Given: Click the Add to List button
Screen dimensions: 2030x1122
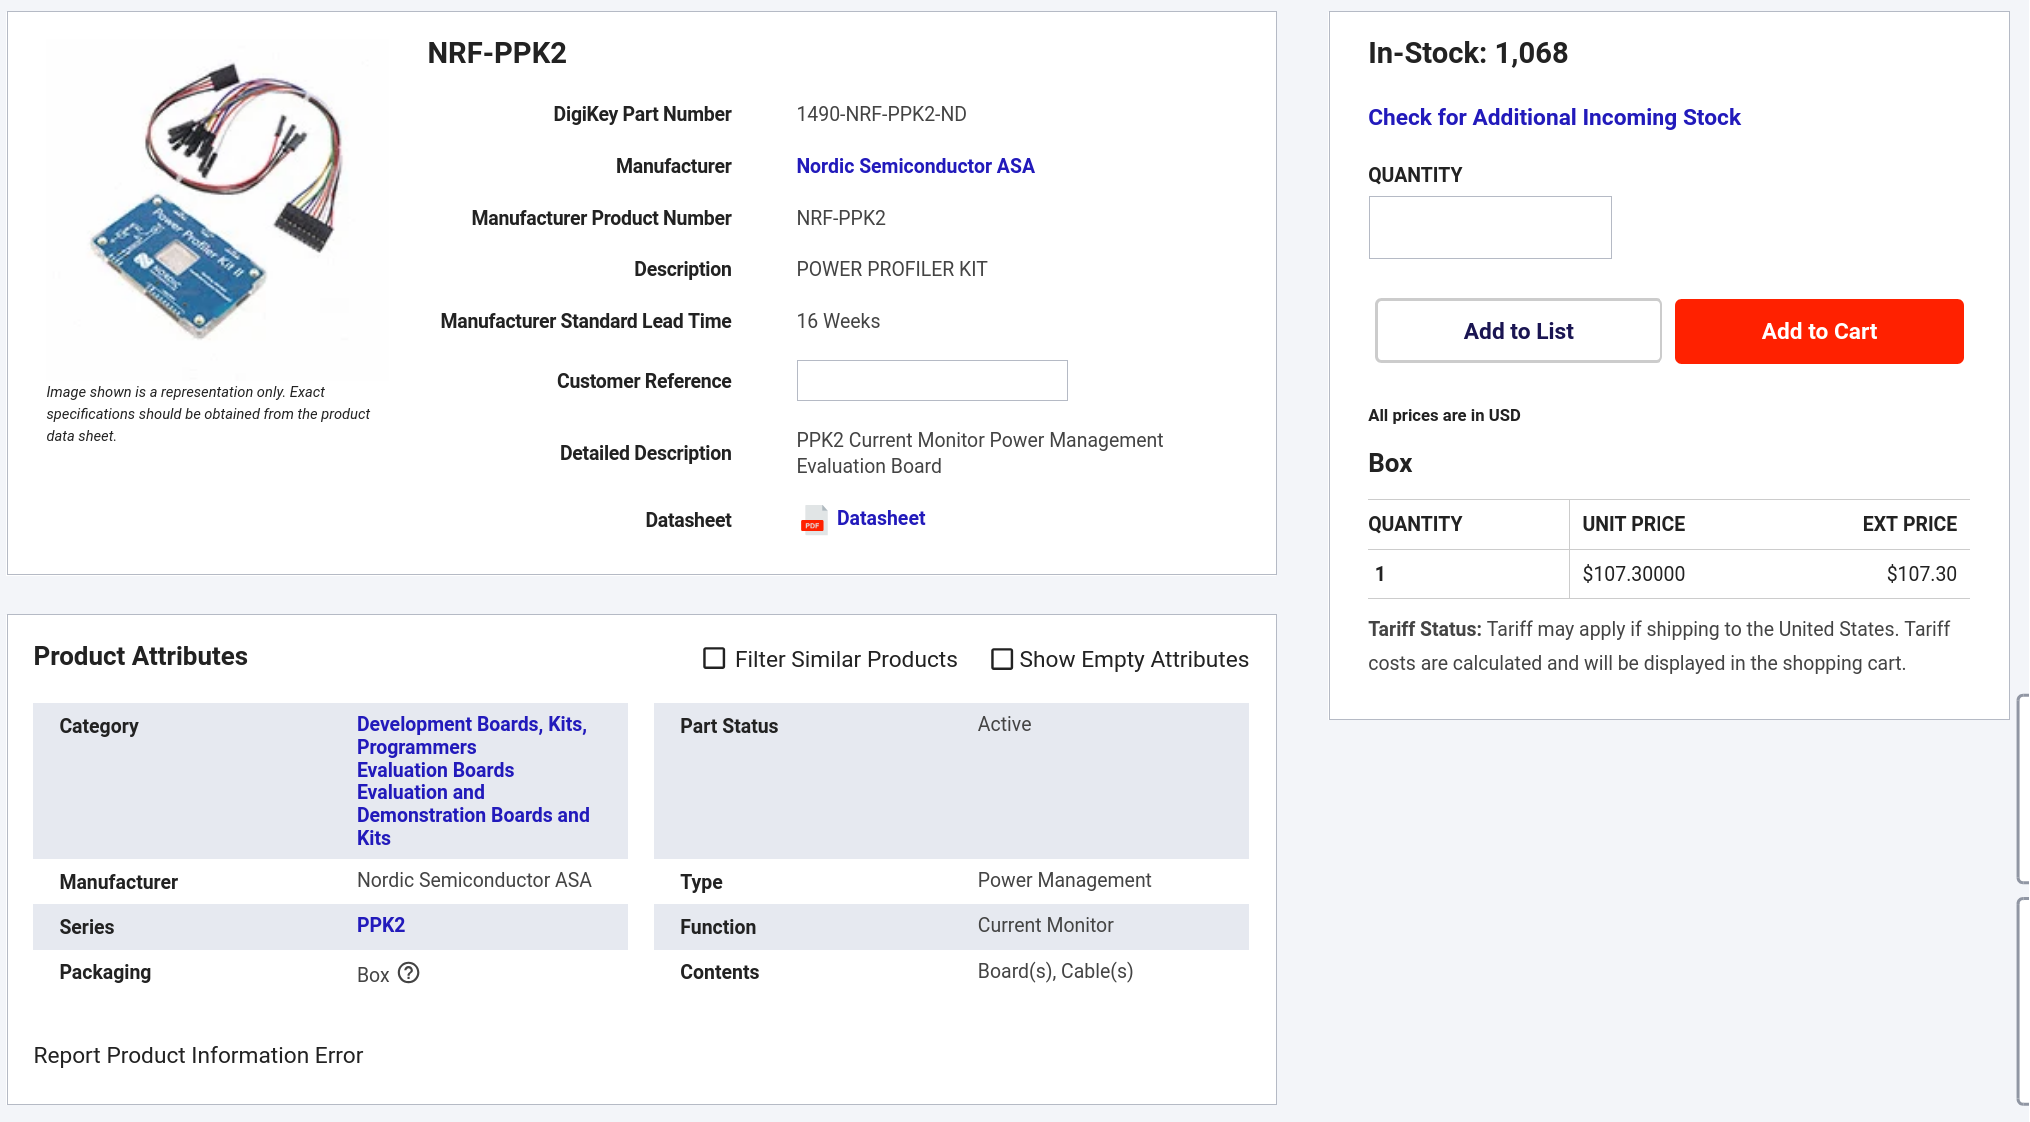Looking at the screenshot, I should click(x=1518, y=331).
